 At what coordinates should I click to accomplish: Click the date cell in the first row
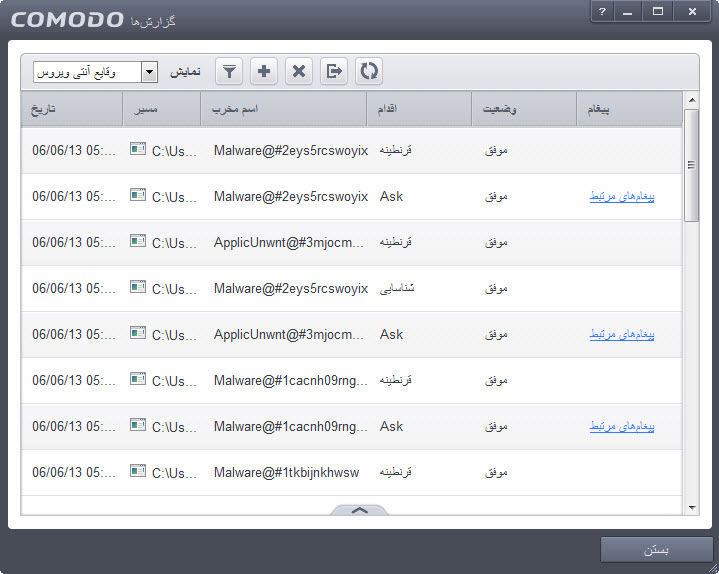pos(73,150)
